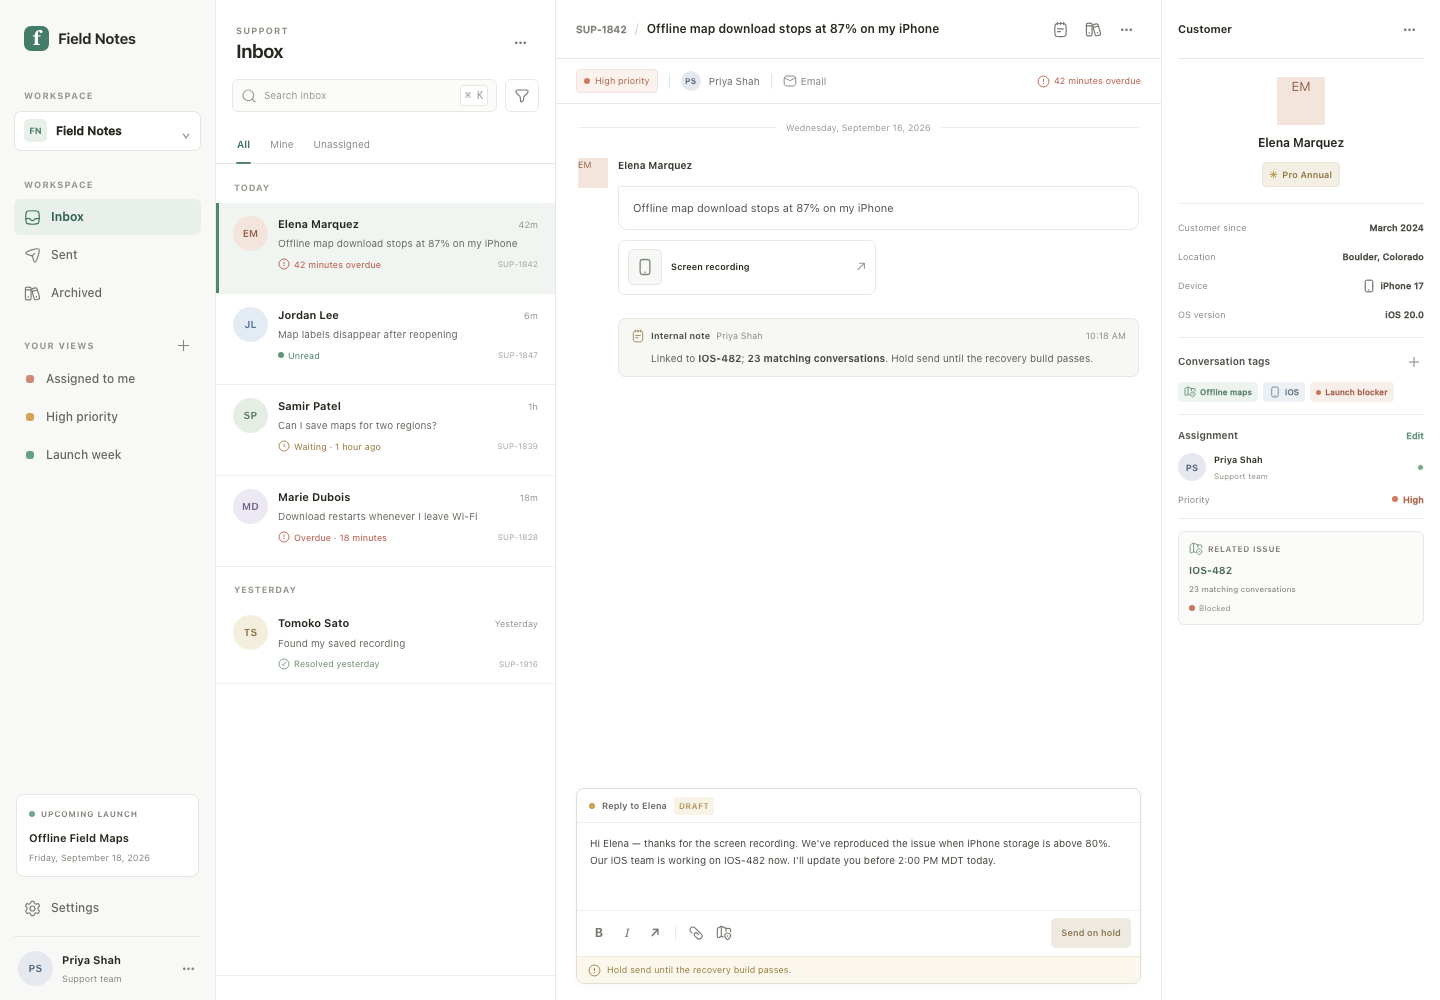Click the hold send warning banner
1440x1000 pixels.
858,970
